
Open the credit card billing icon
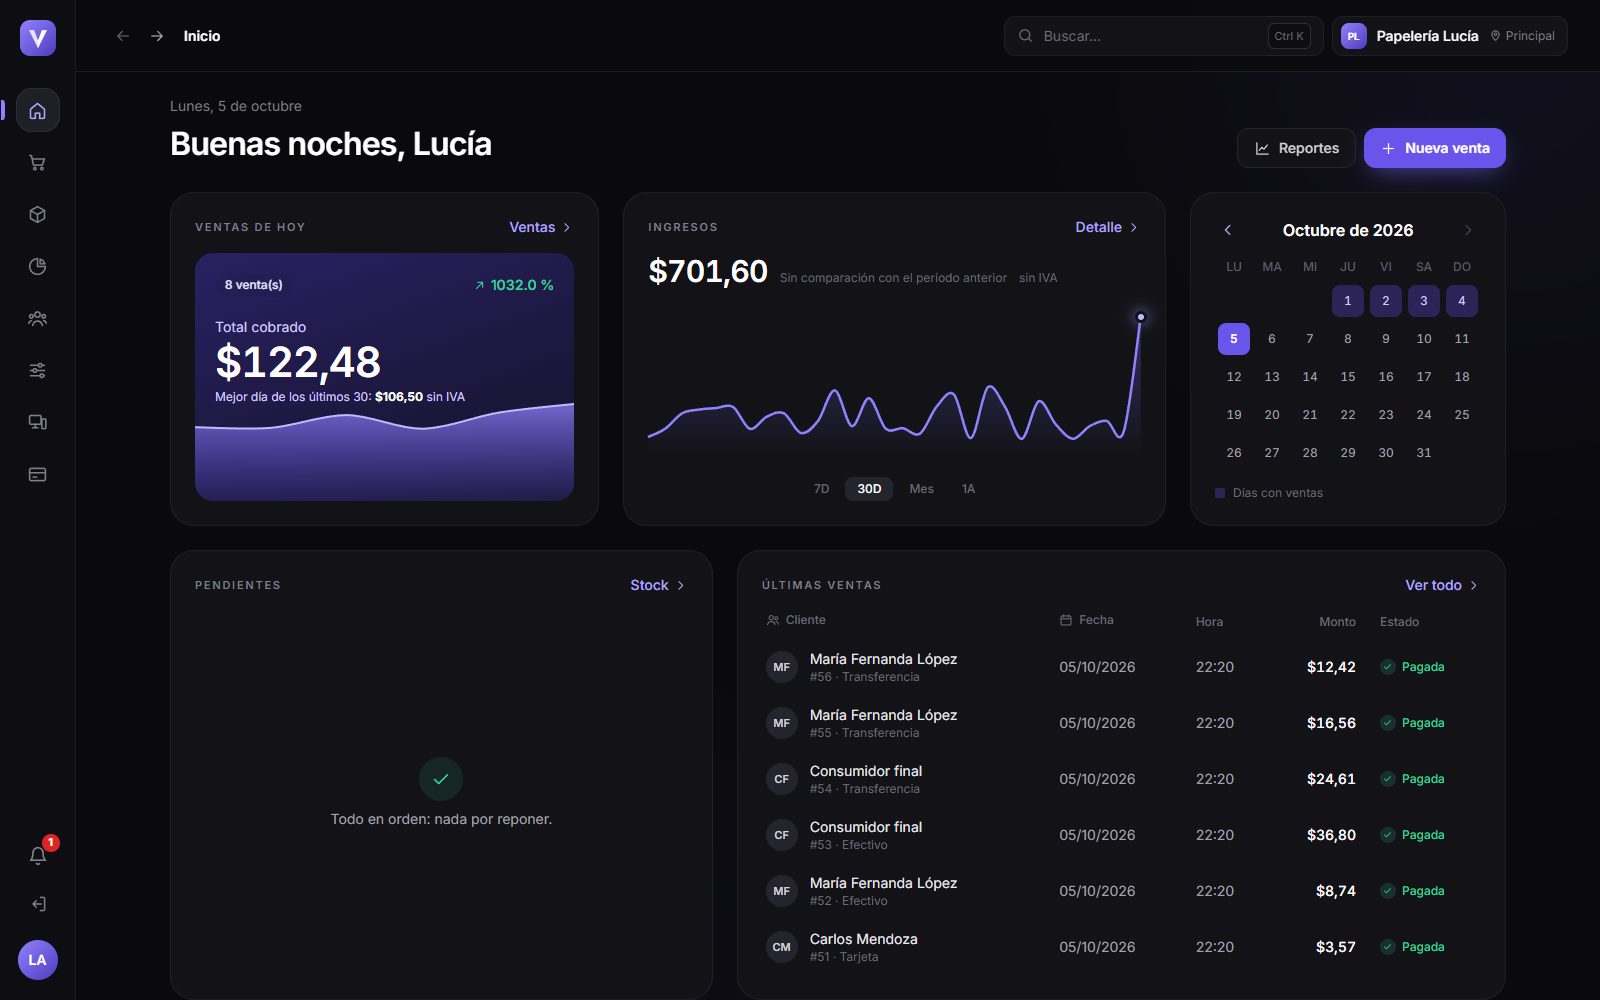[37, 475]
